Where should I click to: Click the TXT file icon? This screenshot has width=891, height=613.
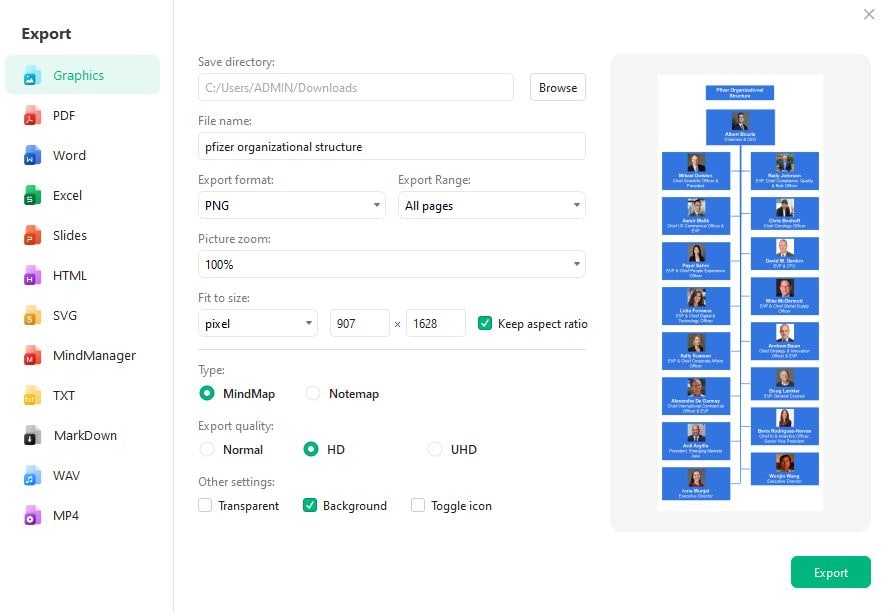tap(32, 395)
